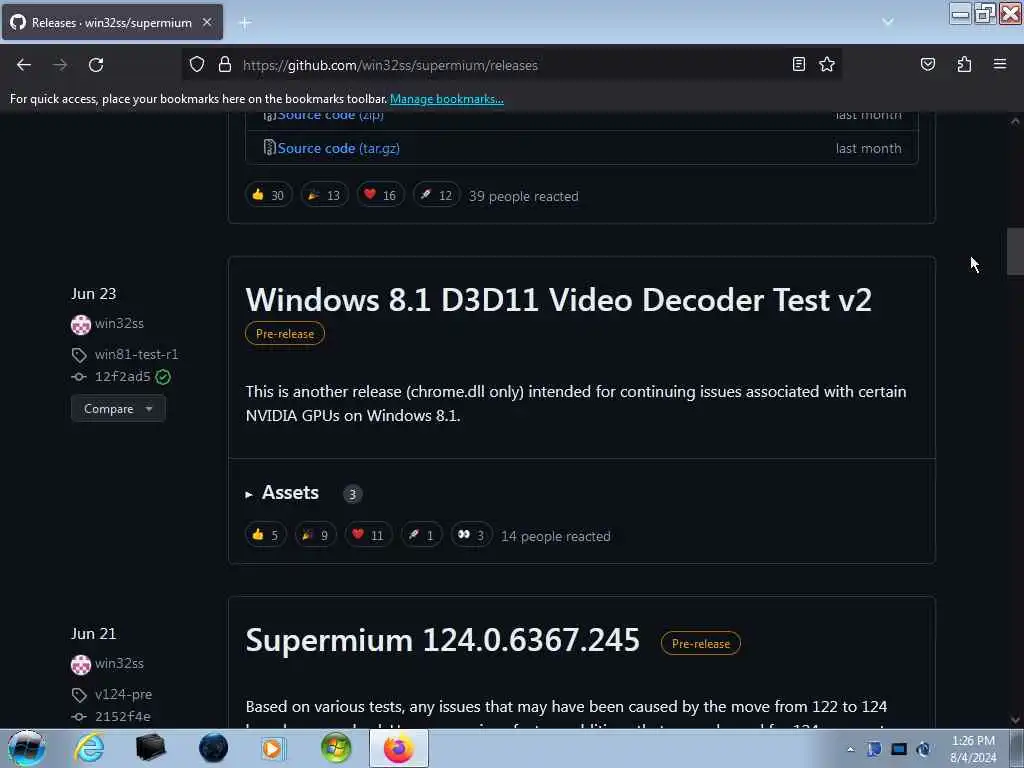Open the Compare dropdown
The image size is (1024, 768).
(118, 409)
